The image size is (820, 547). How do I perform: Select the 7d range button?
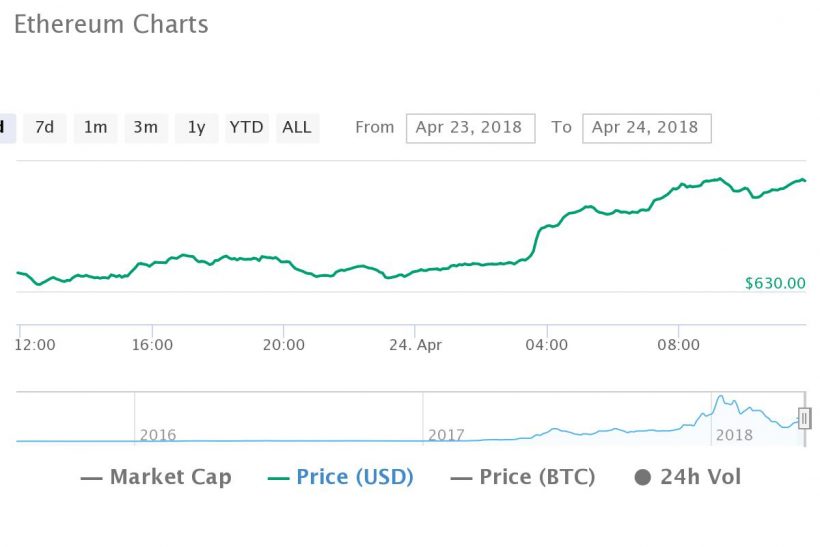[44, 128]
